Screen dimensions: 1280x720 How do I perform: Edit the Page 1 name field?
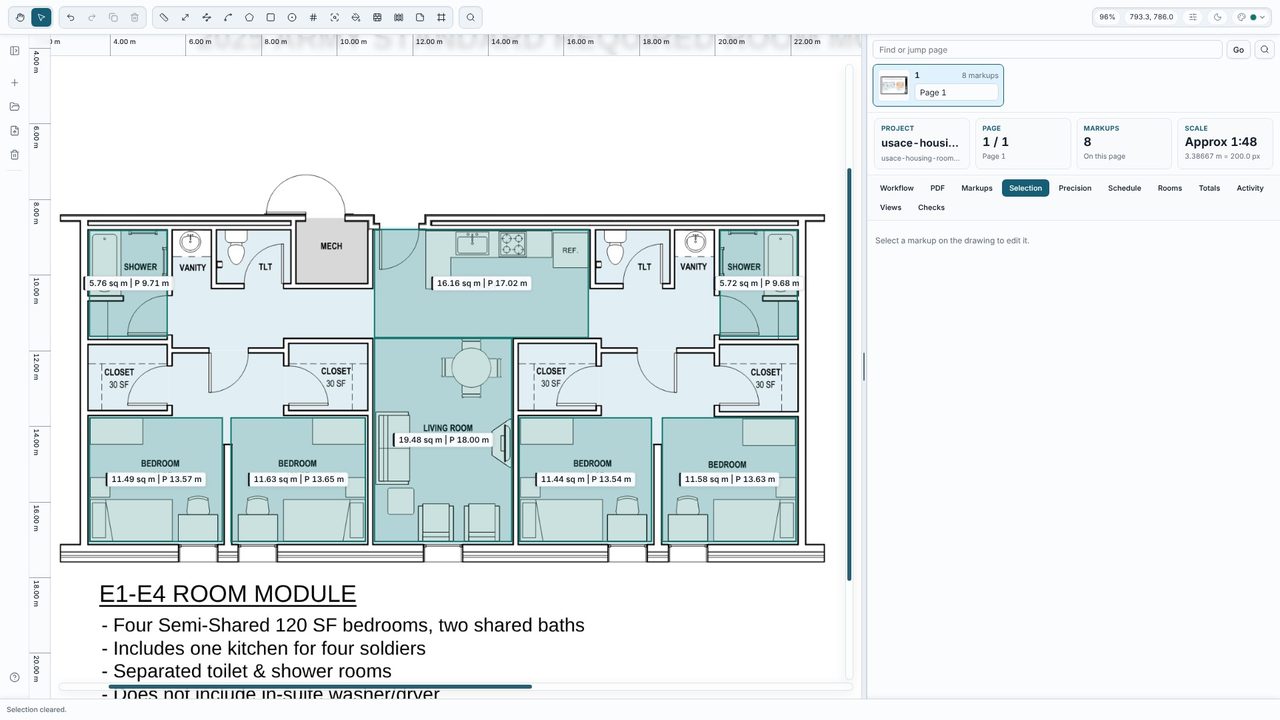point(956,92)
